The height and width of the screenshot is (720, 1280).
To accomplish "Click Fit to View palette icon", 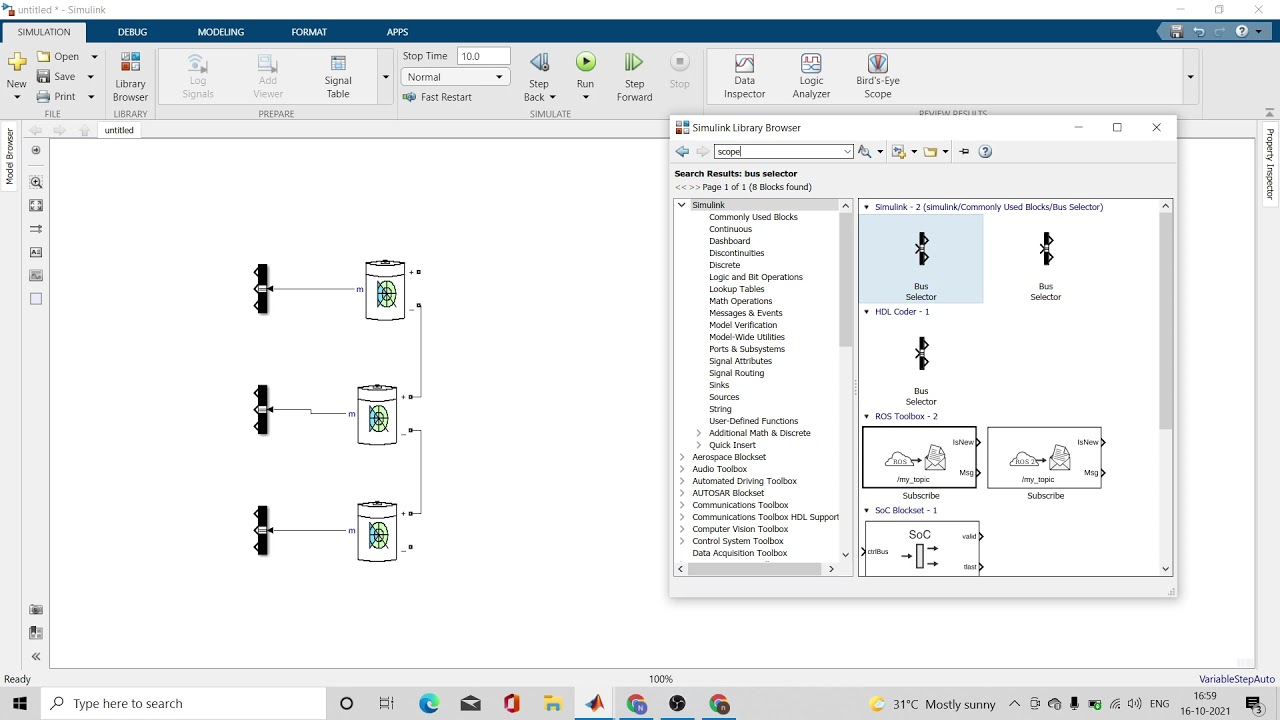I will point(36,205).
